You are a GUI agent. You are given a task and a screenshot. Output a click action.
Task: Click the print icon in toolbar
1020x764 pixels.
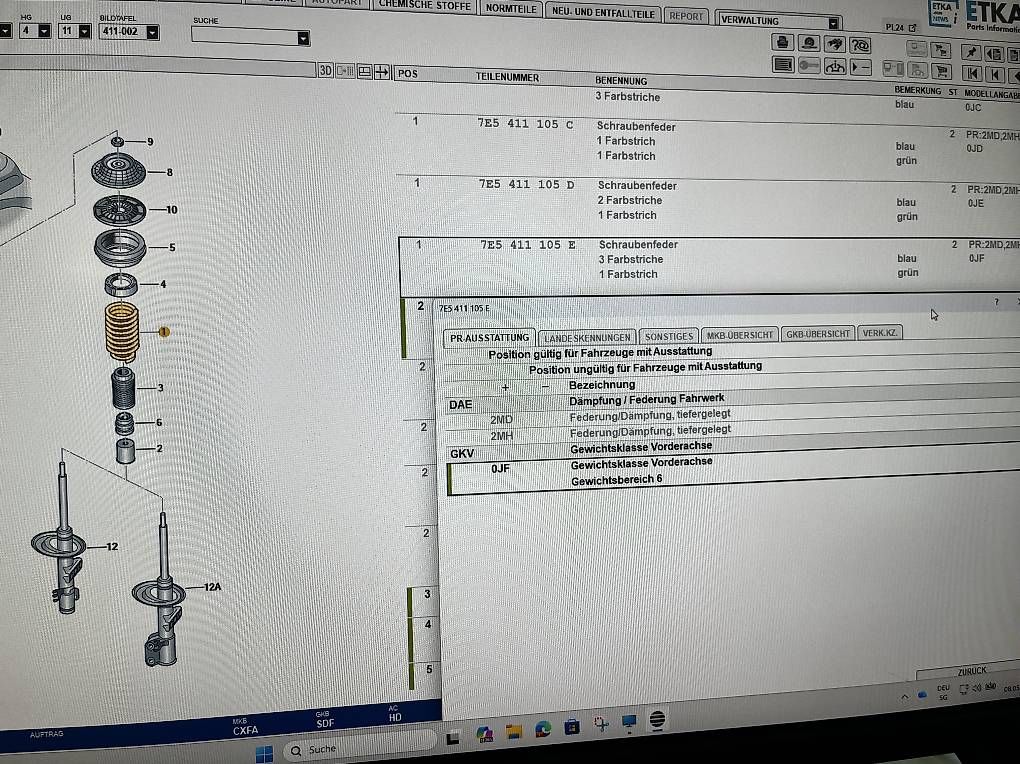pos(783,42)
